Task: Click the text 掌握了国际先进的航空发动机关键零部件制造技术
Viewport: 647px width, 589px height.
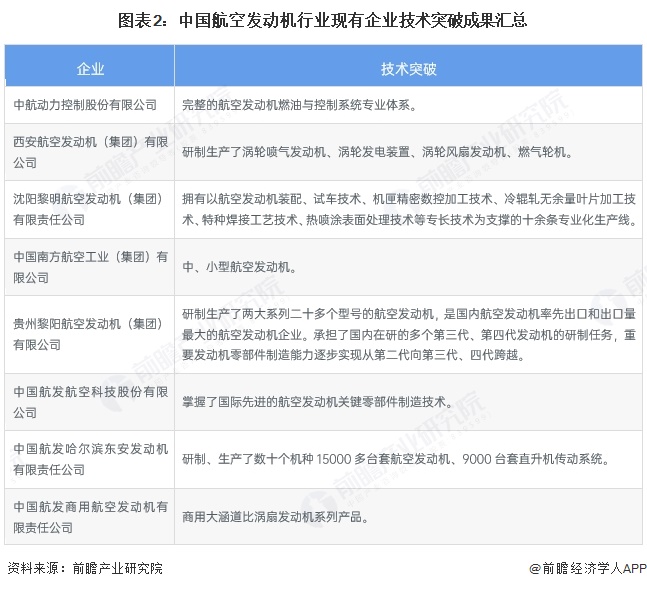Action: point(318,402)
